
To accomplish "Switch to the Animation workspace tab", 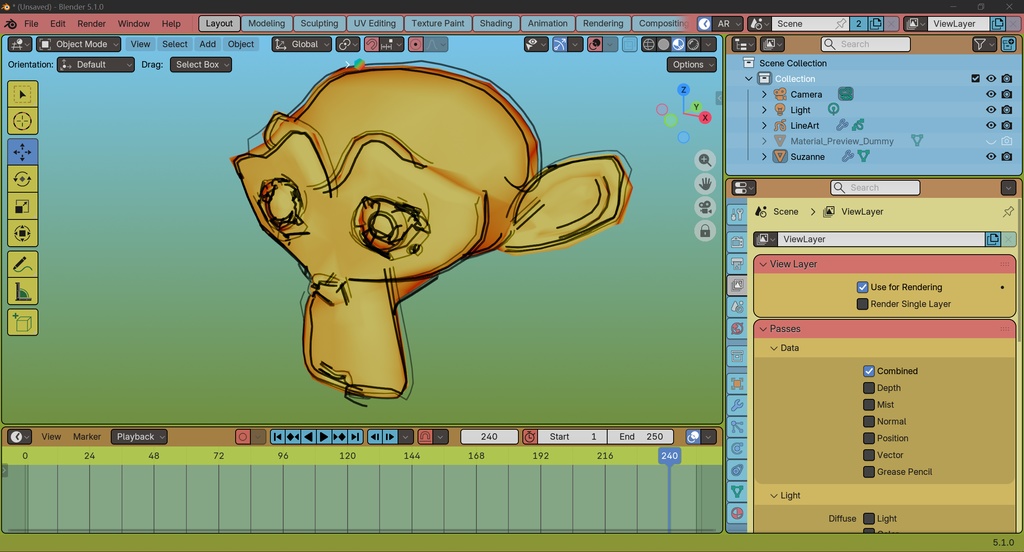I will coord(547,24).
